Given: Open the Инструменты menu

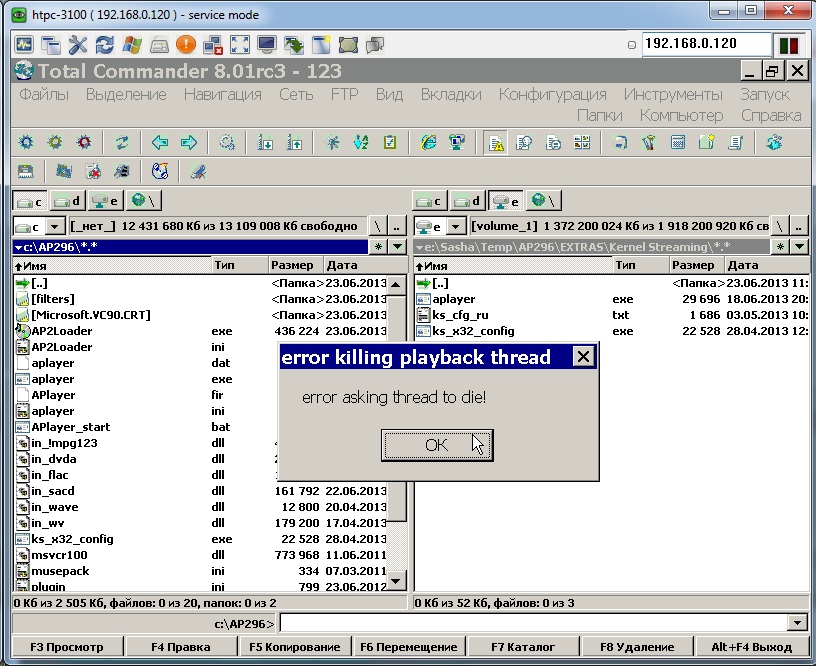Looking at the screenshot, I should (x=673, y=94).
